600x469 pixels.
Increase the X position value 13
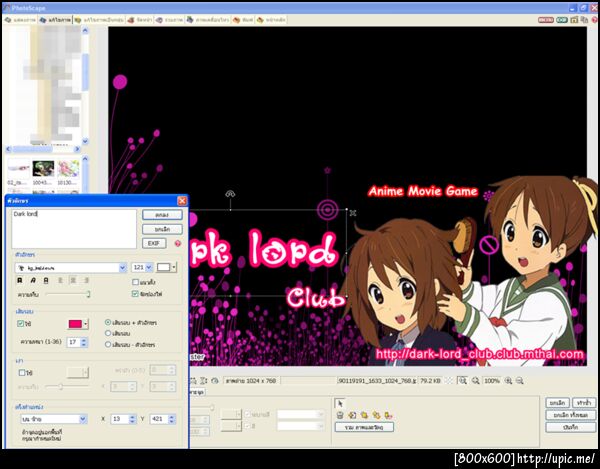point(132,417)
